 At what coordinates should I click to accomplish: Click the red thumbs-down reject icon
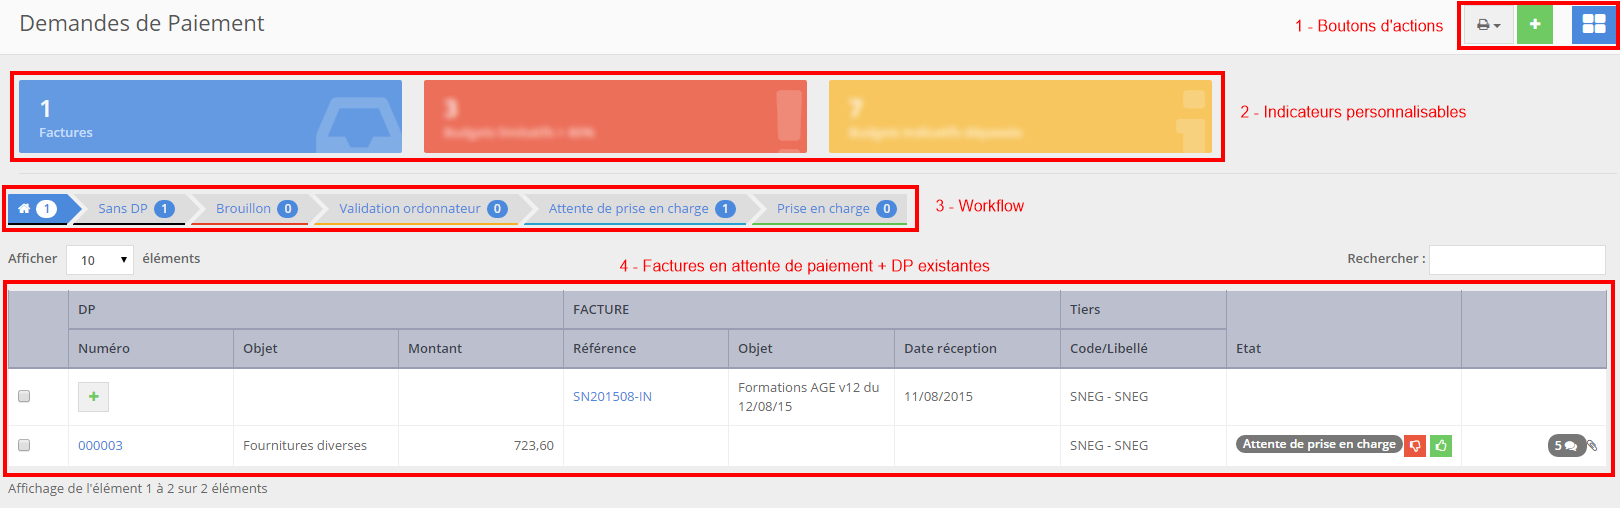pos(1415,446)
